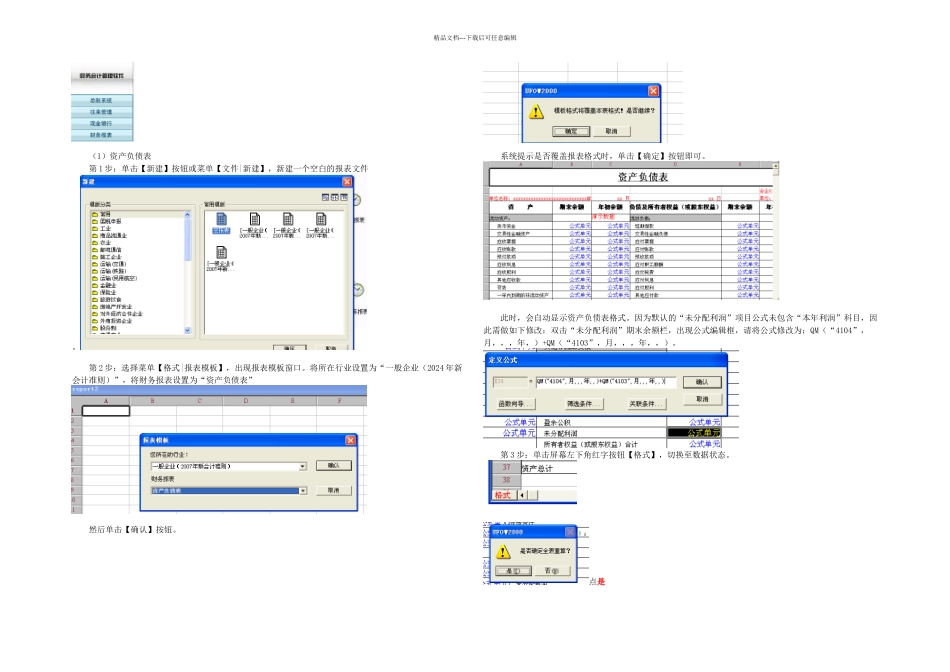Click column B header in report2
Image resolution: width=950 pixels, height=672 pixels.
(153, 401)
